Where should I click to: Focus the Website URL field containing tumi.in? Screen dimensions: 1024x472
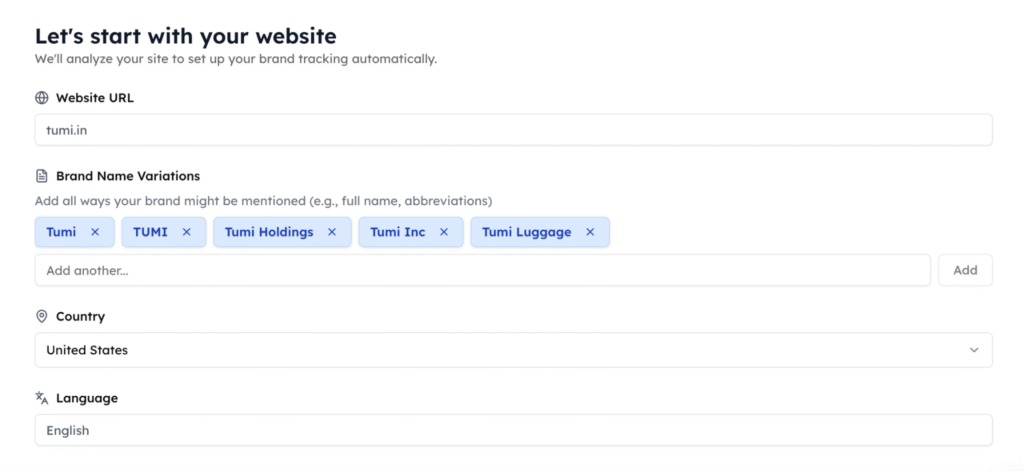[513, 130]
